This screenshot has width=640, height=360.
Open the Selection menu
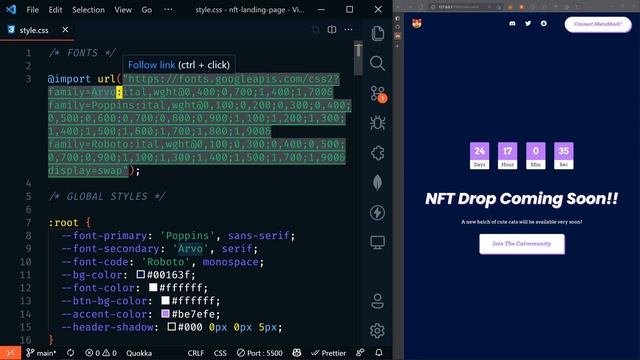[88, 10]
